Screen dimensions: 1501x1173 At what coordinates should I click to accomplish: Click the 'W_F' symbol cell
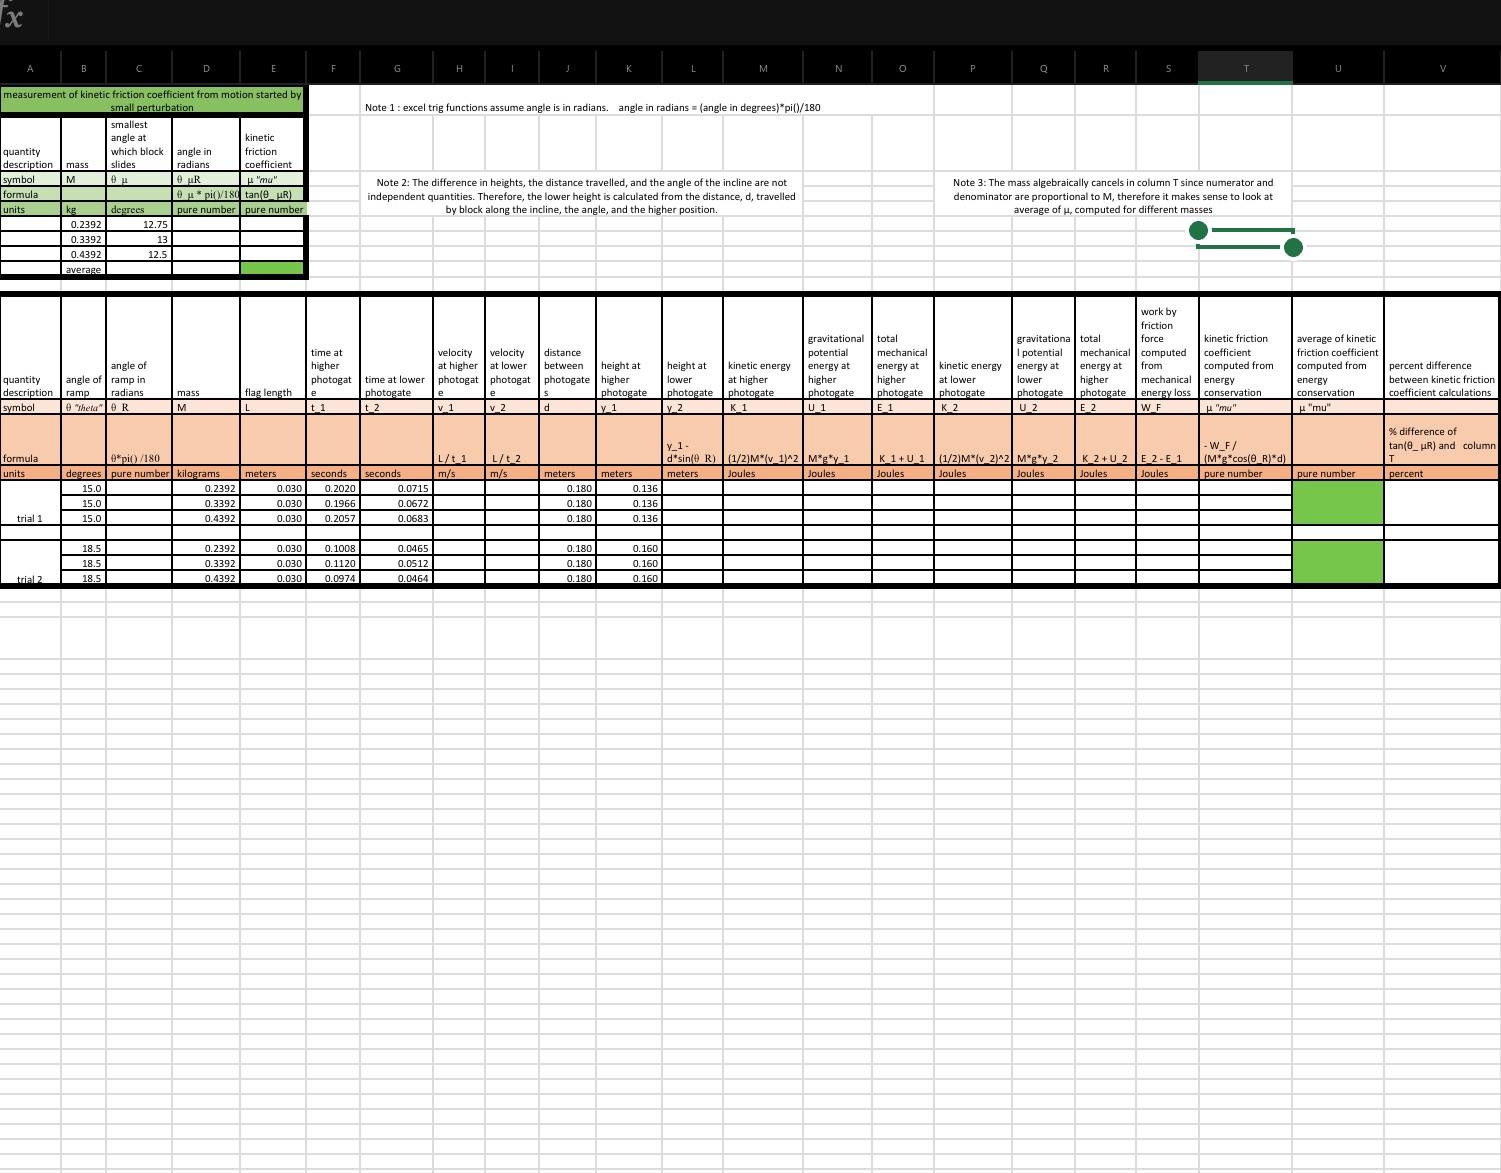[x=1167, y=408]
